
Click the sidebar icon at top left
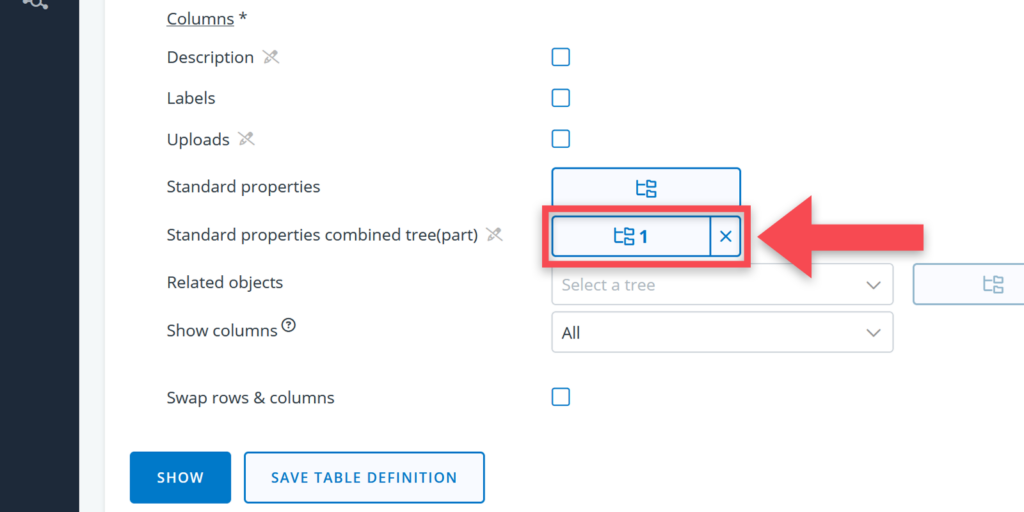[35, 4]
